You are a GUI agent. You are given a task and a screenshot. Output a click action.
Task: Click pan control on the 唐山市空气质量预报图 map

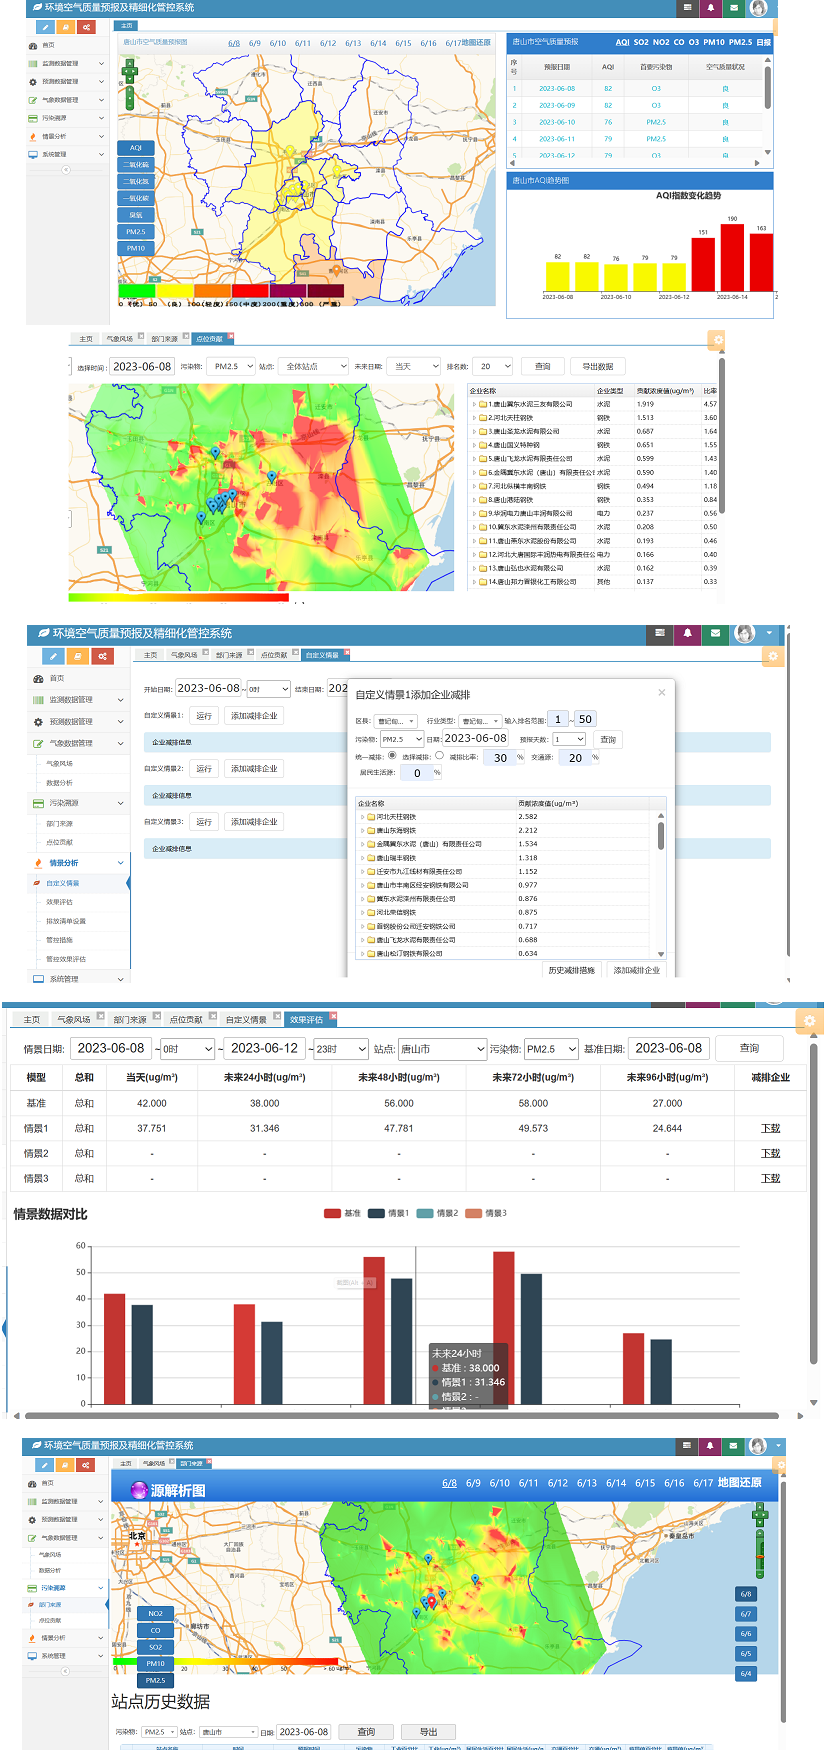(129, 71)
